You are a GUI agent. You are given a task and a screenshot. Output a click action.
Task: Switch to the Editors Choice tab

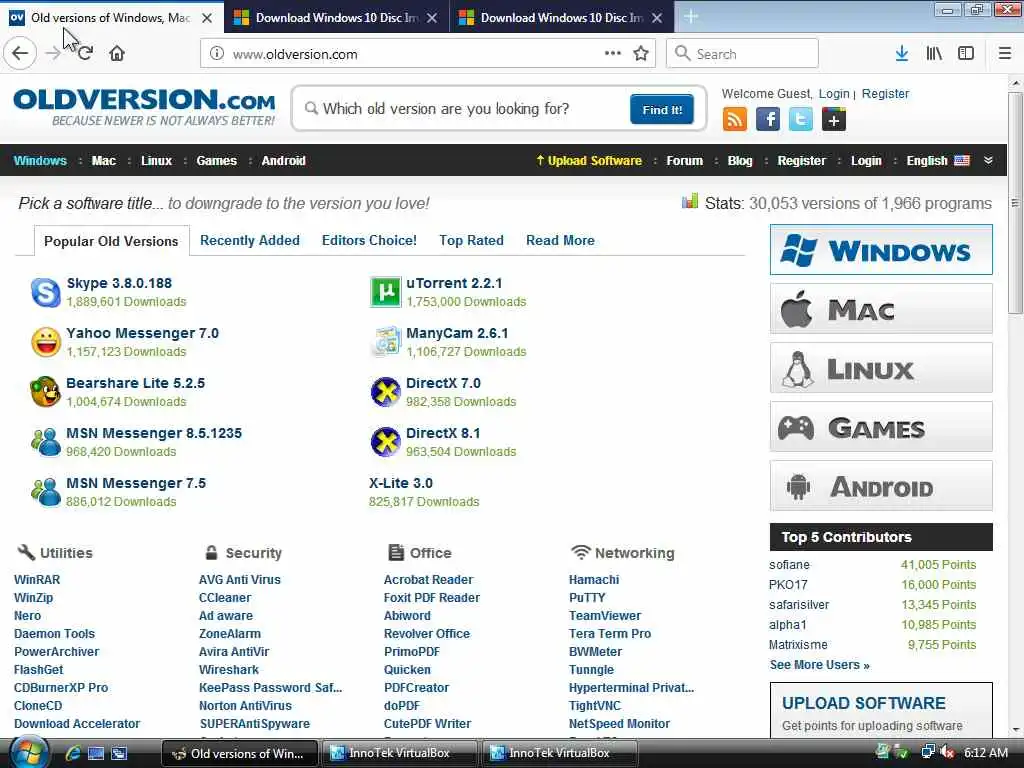pyautogui.click(x=369, y=240)
